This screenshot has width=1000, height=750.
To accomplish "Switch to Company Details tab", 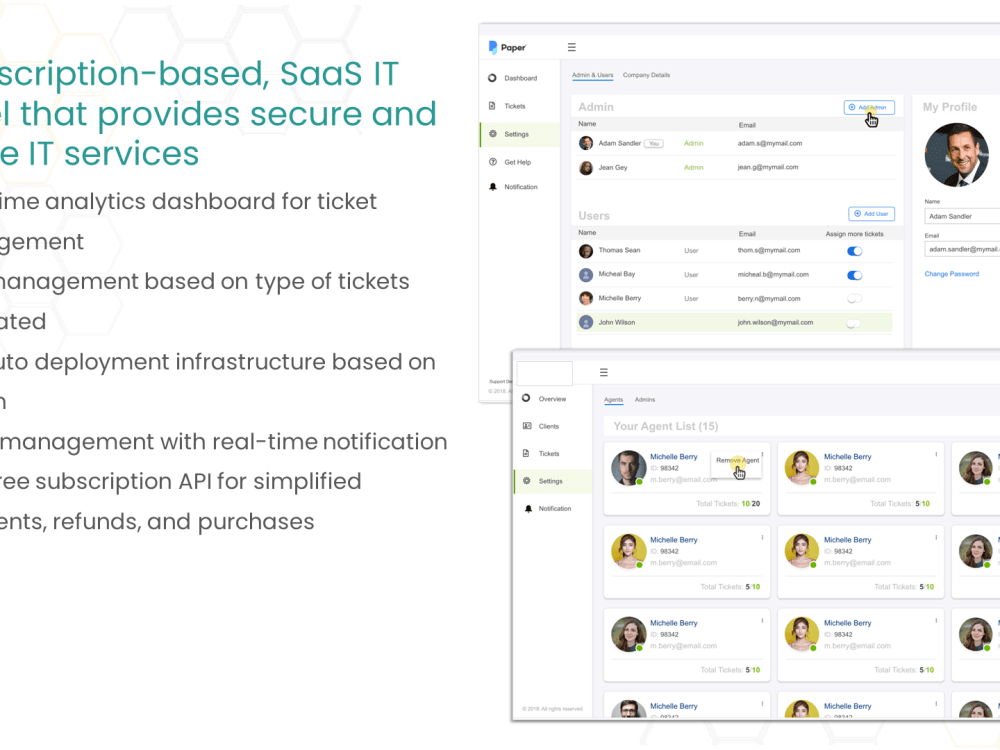I will [x=646, y=75].
